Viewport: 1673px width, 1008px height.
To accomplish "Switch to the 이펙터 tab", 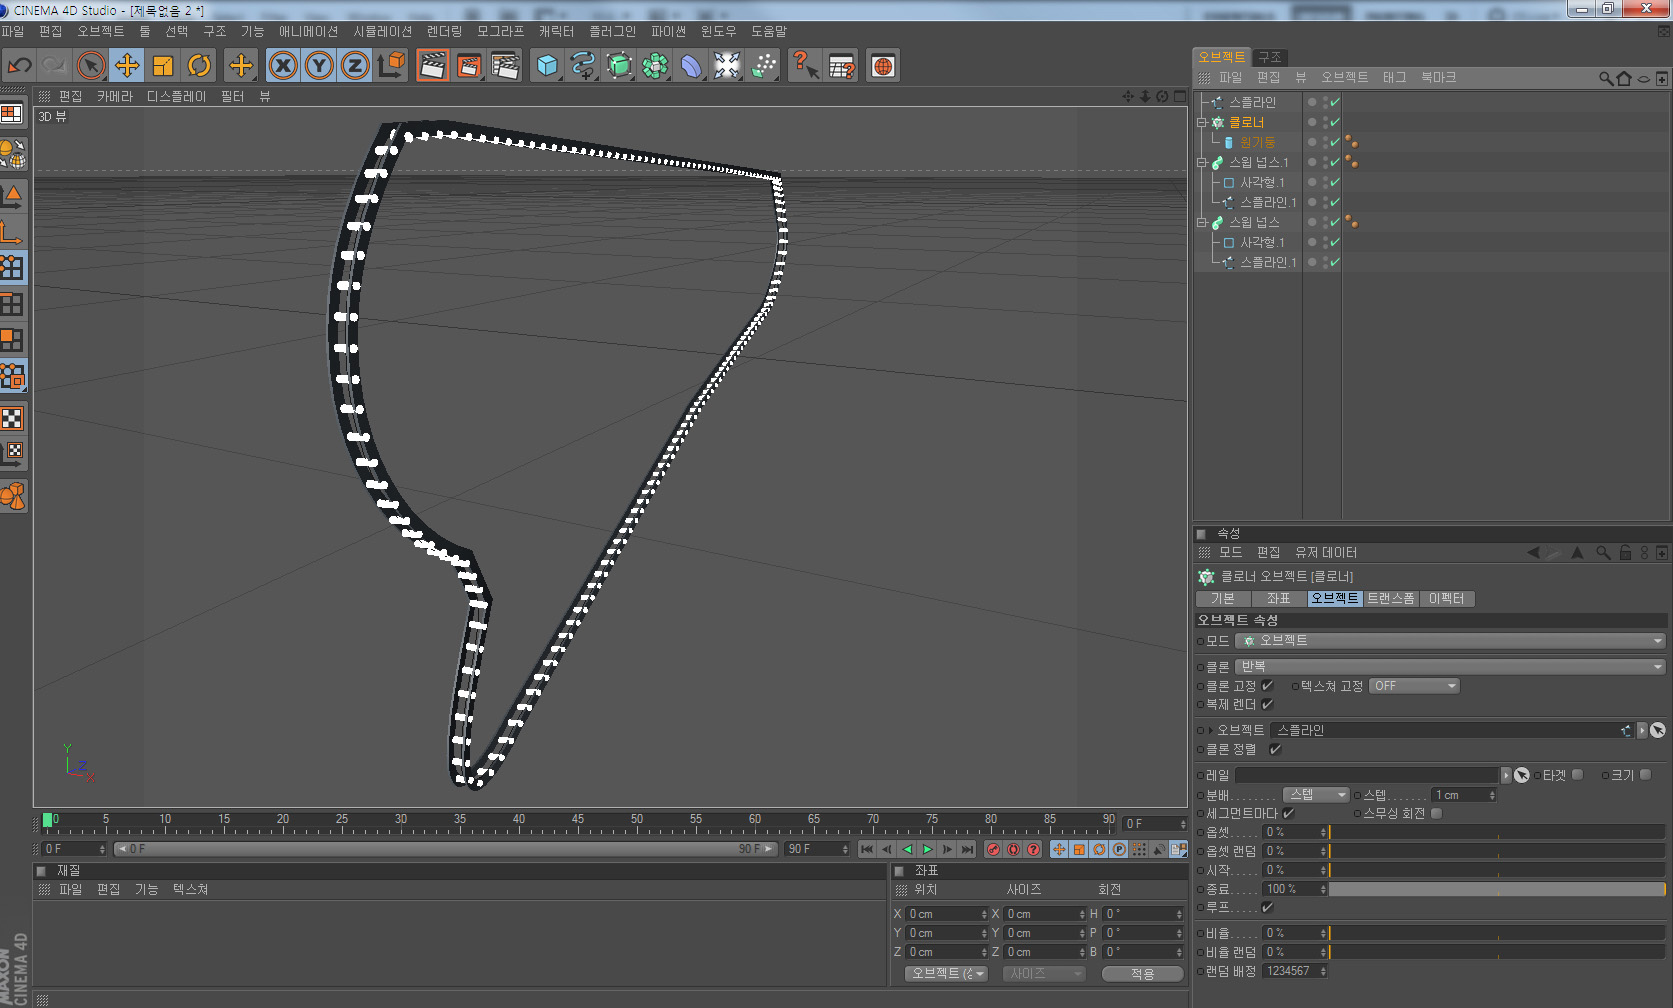I will pos(1447,598).
